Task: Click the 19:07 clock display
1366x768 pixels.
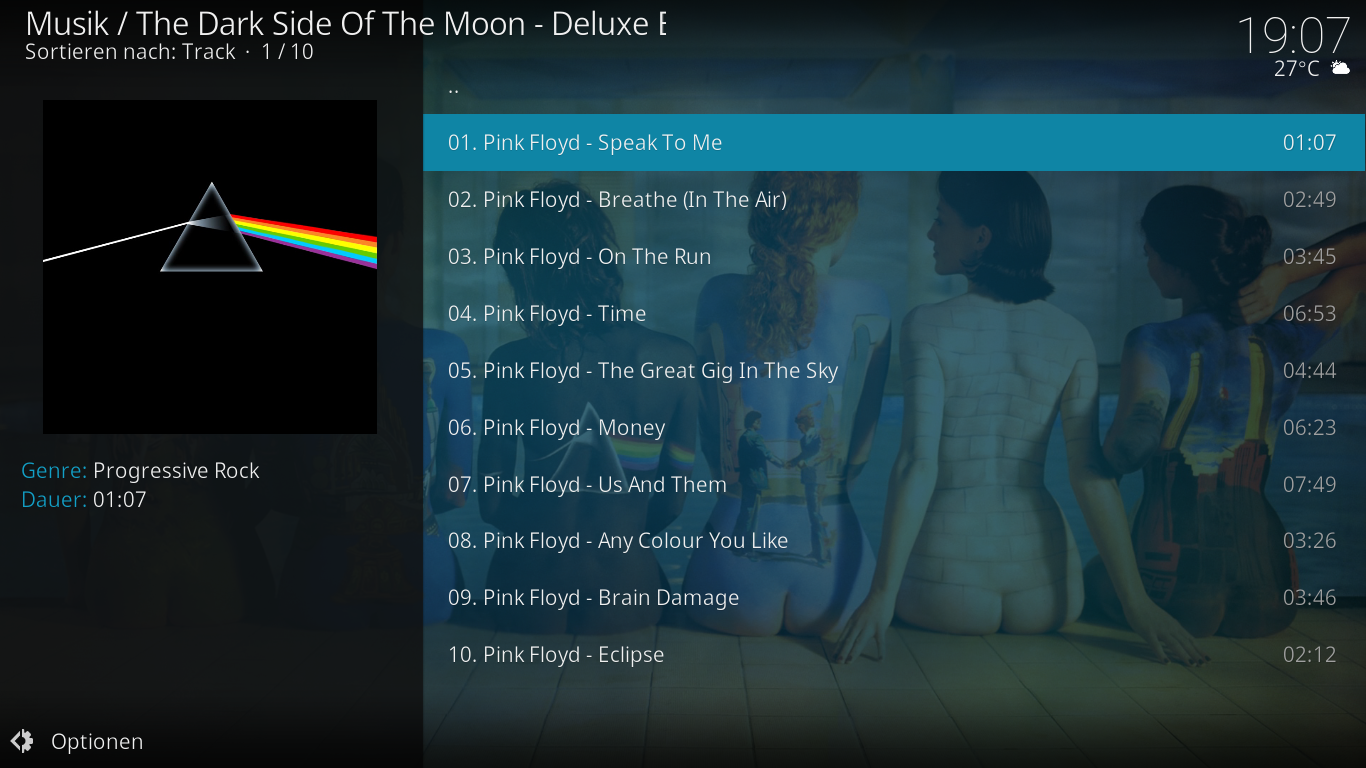Action: coord(1293,35)
